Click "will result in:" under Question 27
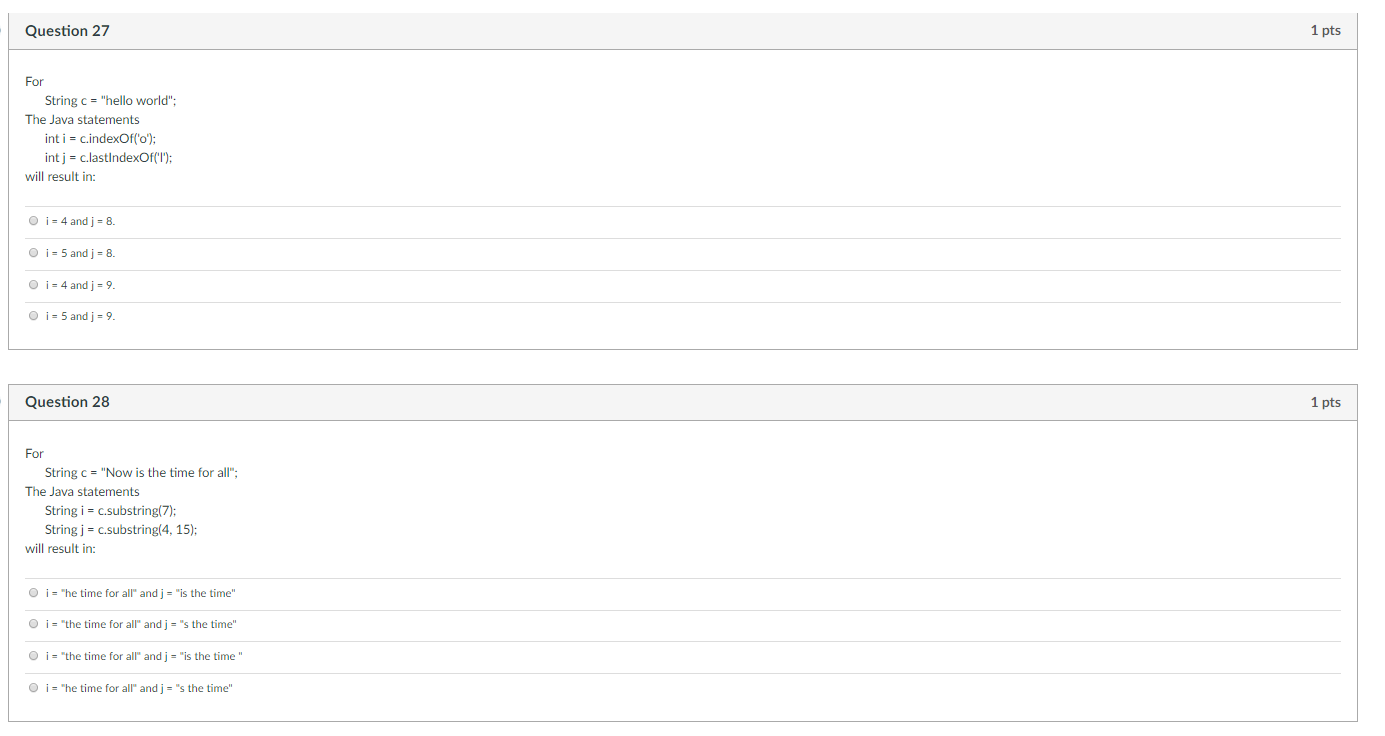1385x736 pixels. 59,176
